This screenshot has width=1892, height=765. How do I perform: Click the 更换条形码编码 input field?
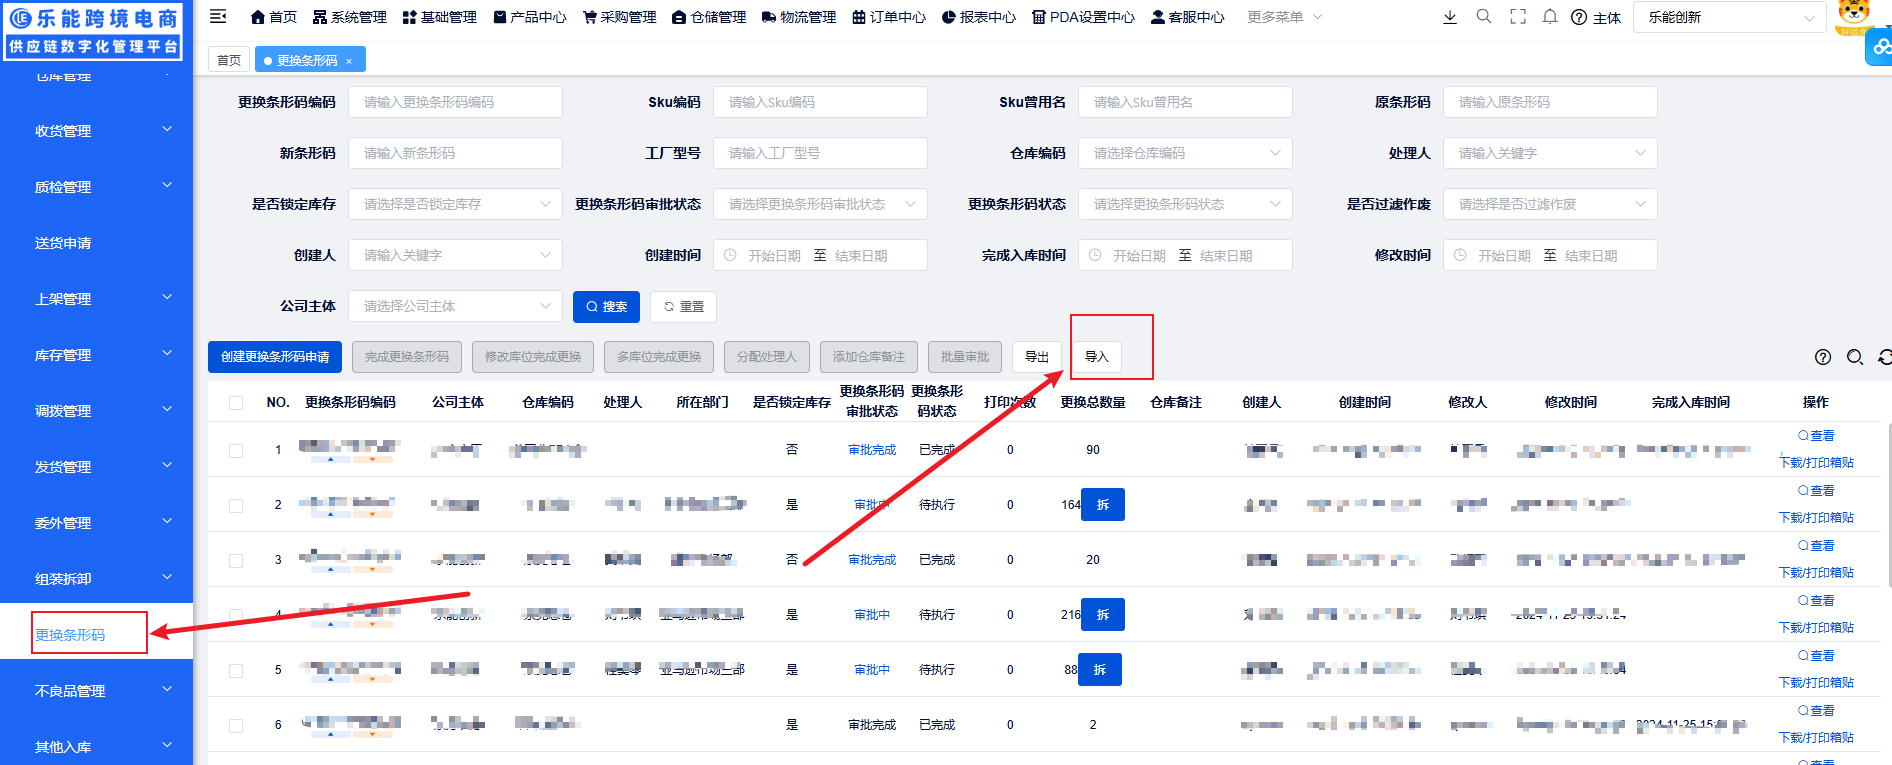pos(455,102)
